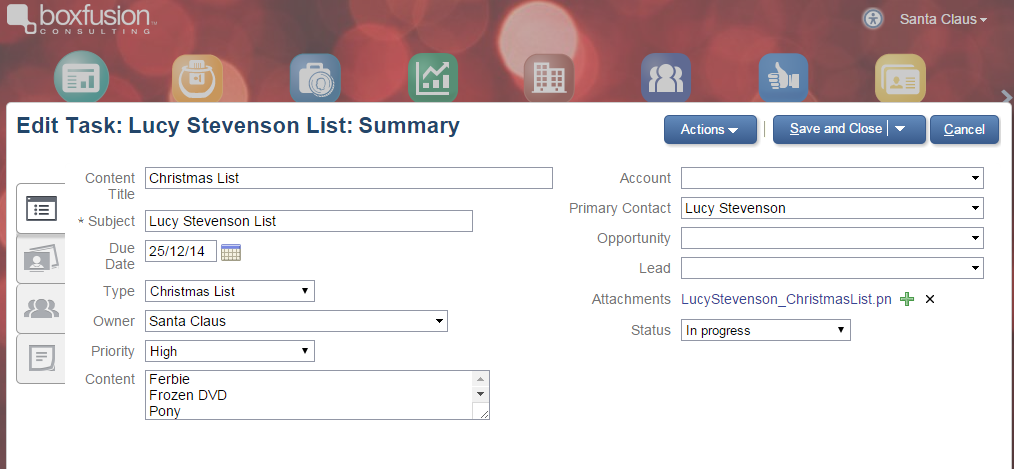Remove the attachment with X icon
This screenshot has width=1014, height=469.
930,299
